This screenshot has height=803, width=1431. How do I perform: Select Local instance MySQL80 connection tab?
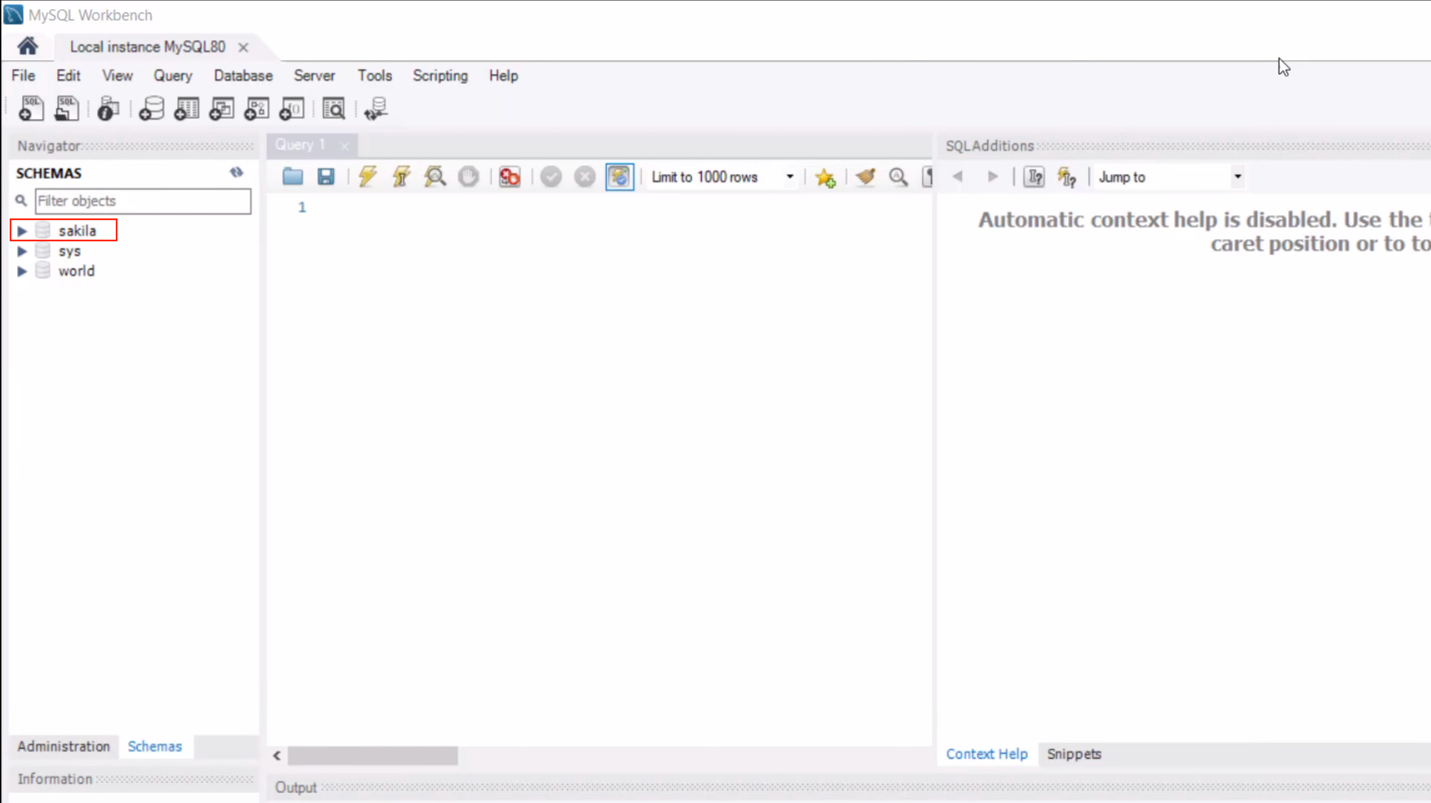tap(147, 47)
